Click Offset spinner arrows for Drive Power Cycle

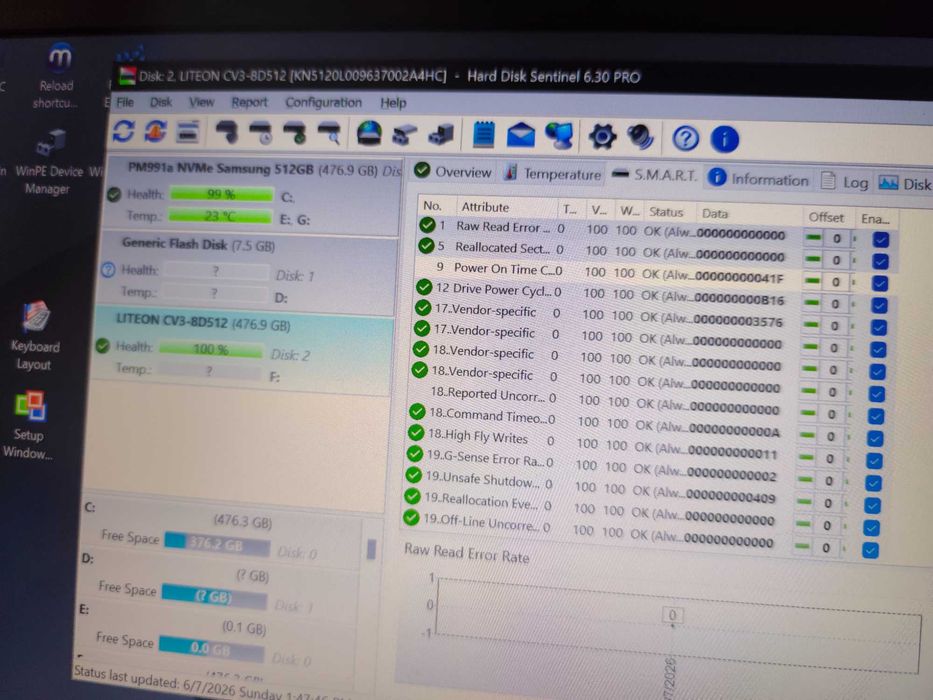tap(853, 304)
